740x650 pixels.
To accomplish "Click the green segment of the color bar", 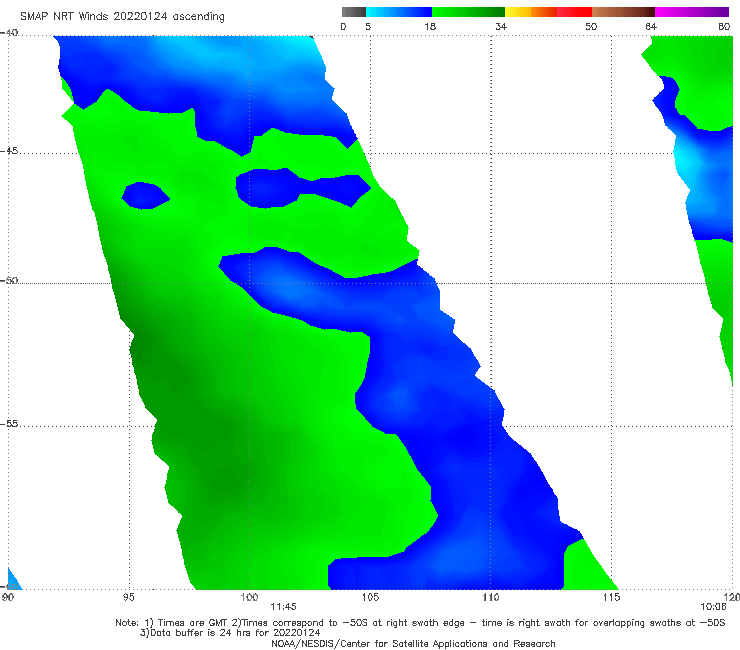I will point(468,12).
